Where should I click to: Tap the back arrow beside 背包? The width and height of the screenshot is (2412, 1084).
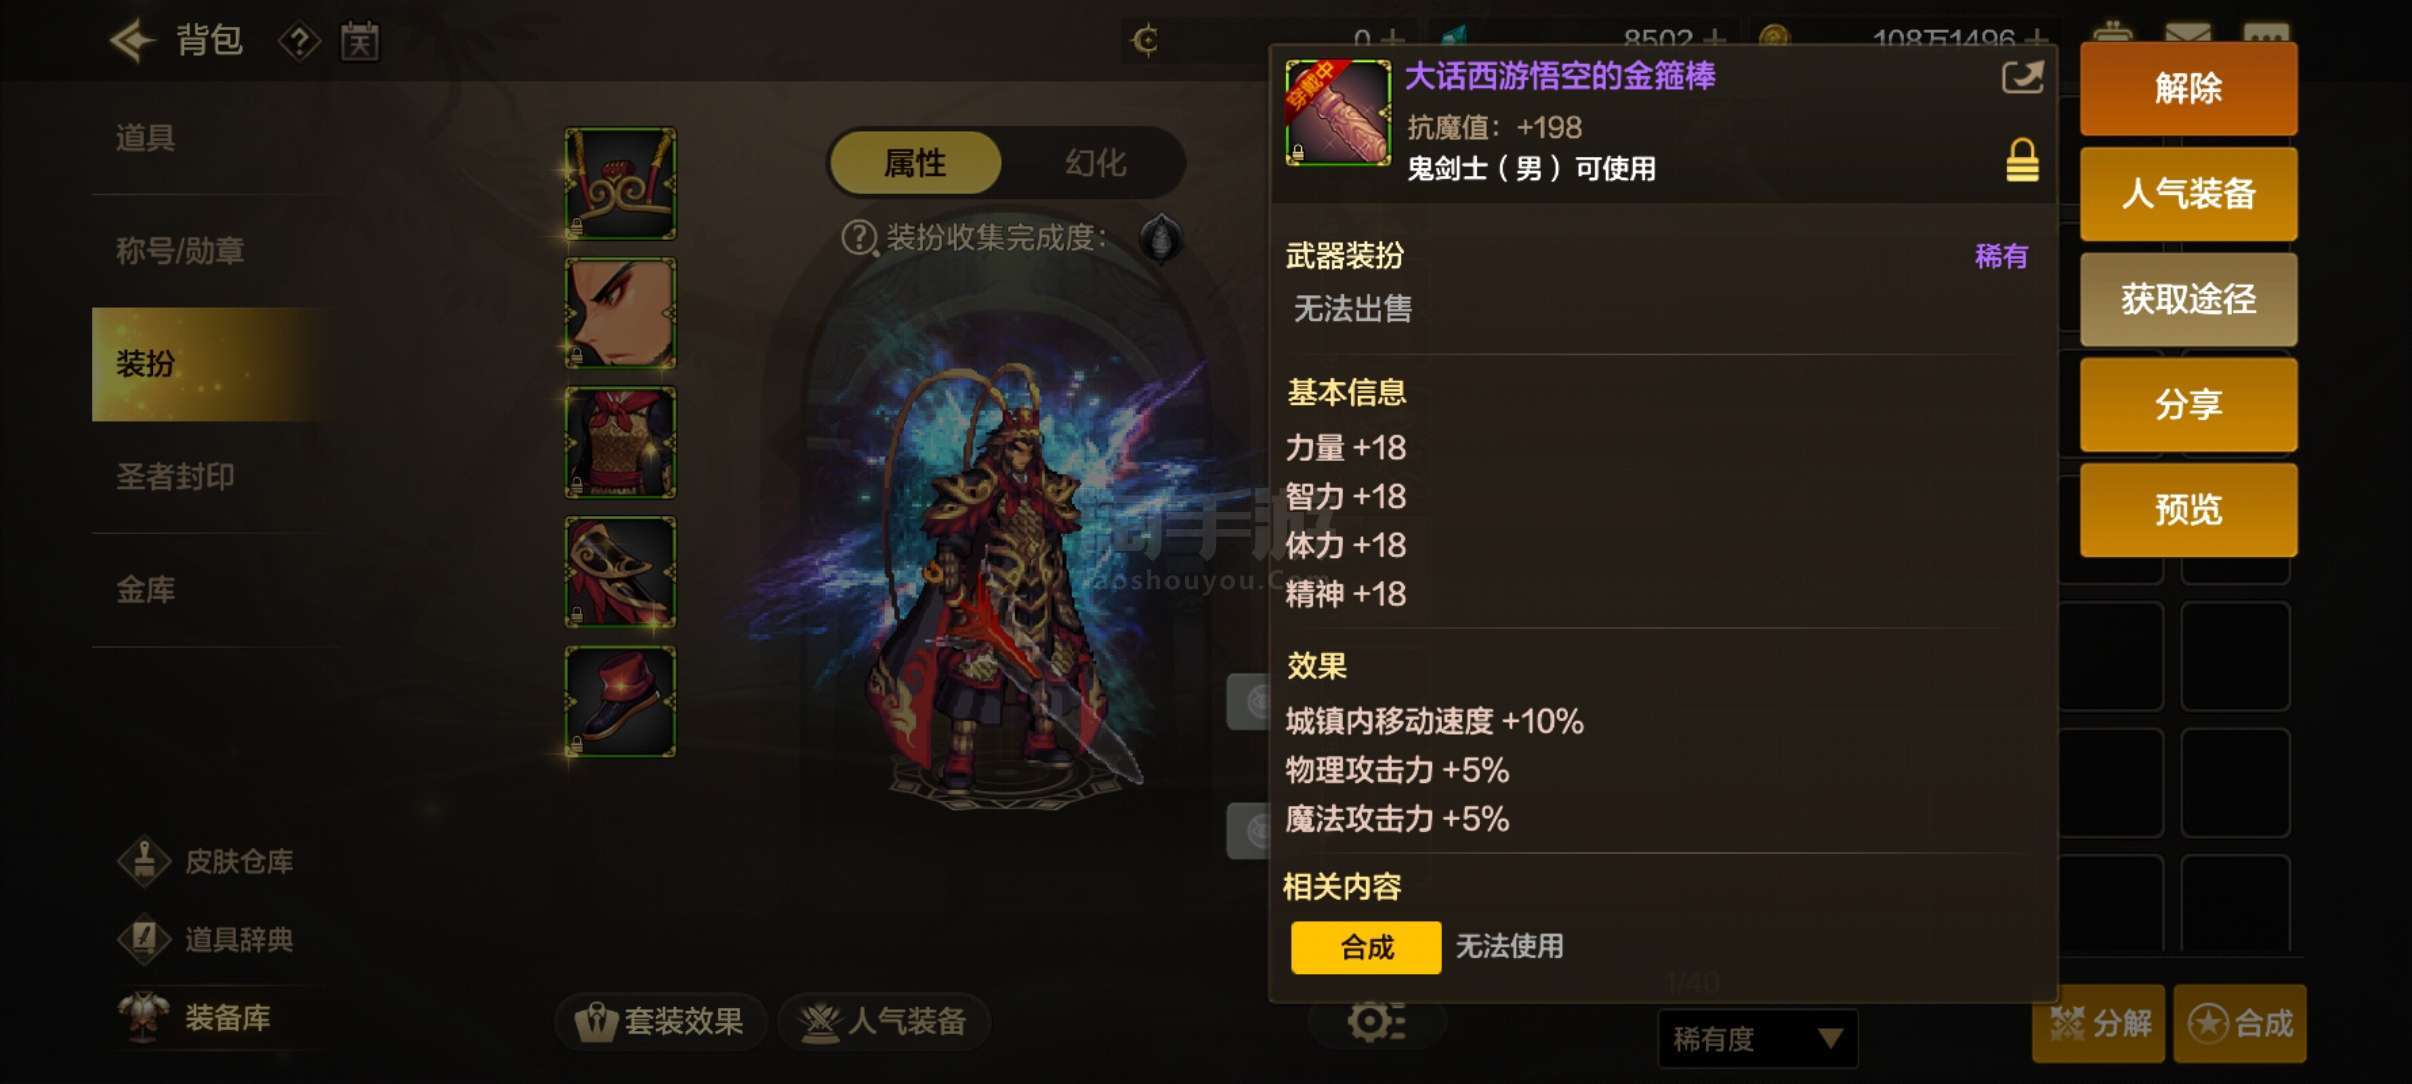pos(133,41)
